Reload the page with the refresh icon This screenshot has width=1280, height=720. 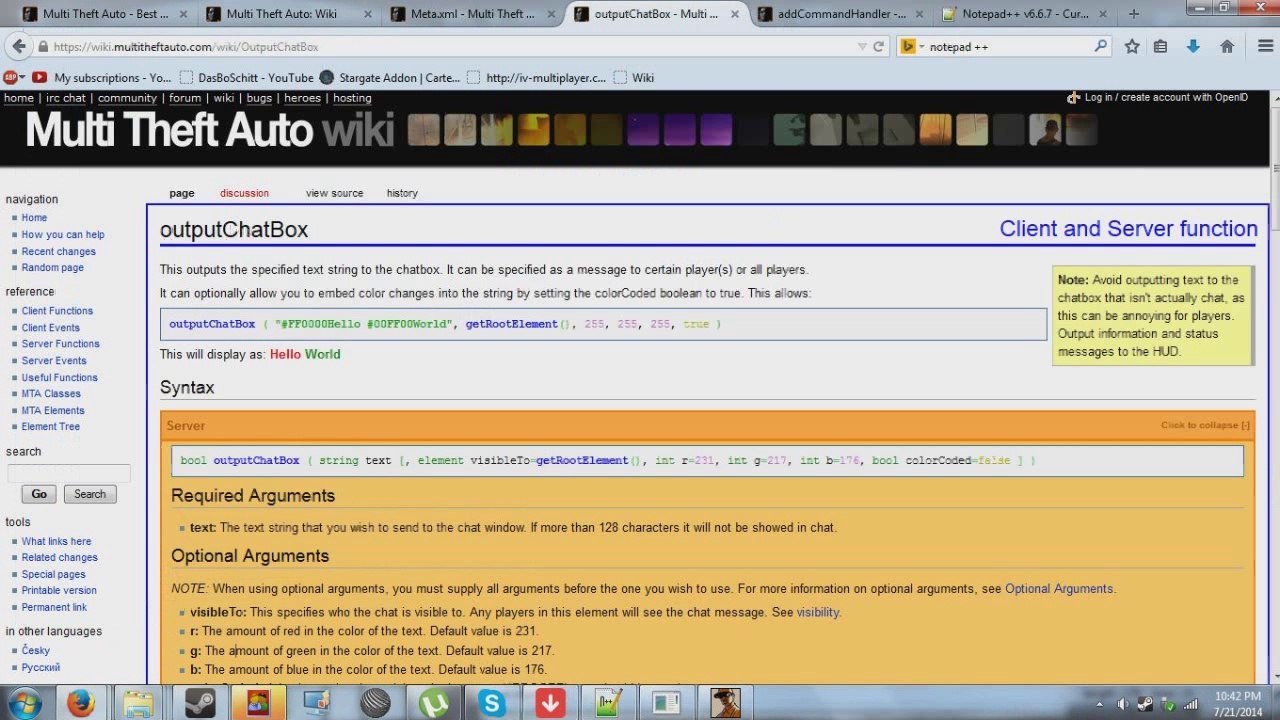pyautogui.click(x=878, y=46)
